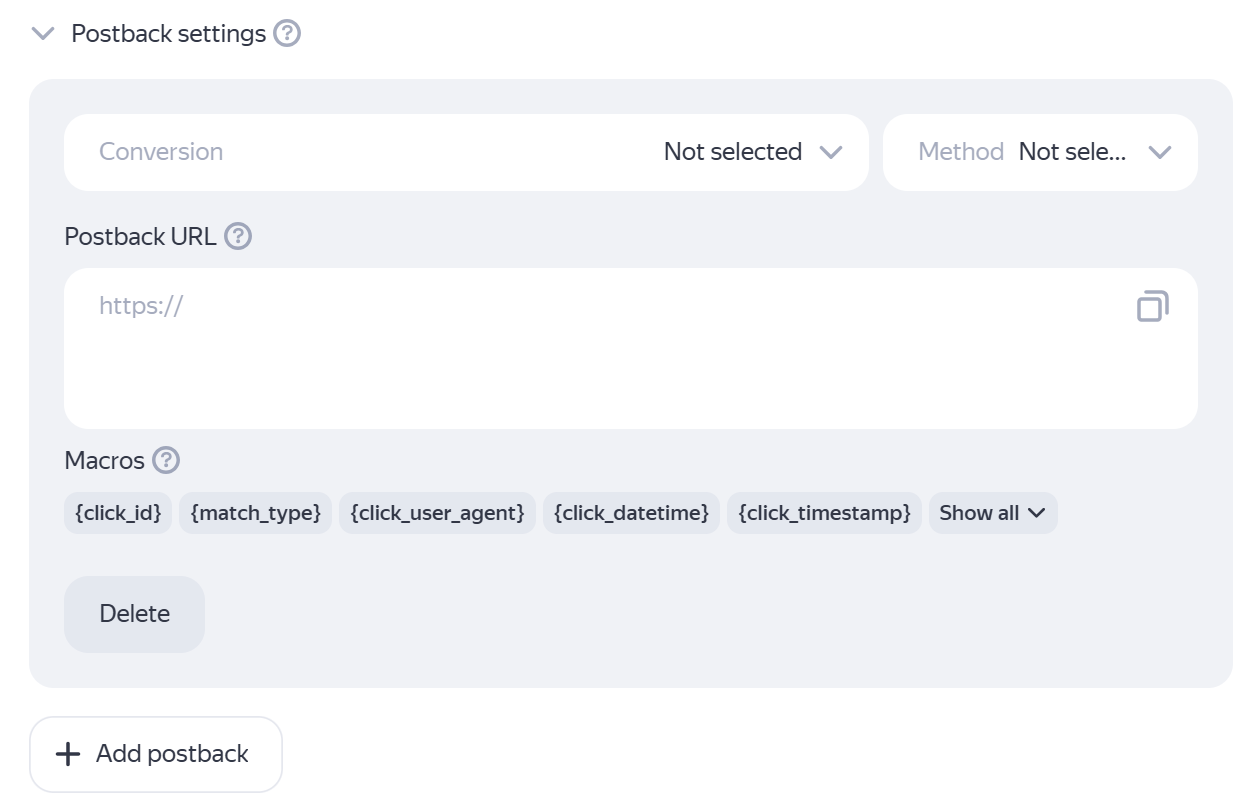
Task: Insert the {match_type} macro
Action: 255,513
